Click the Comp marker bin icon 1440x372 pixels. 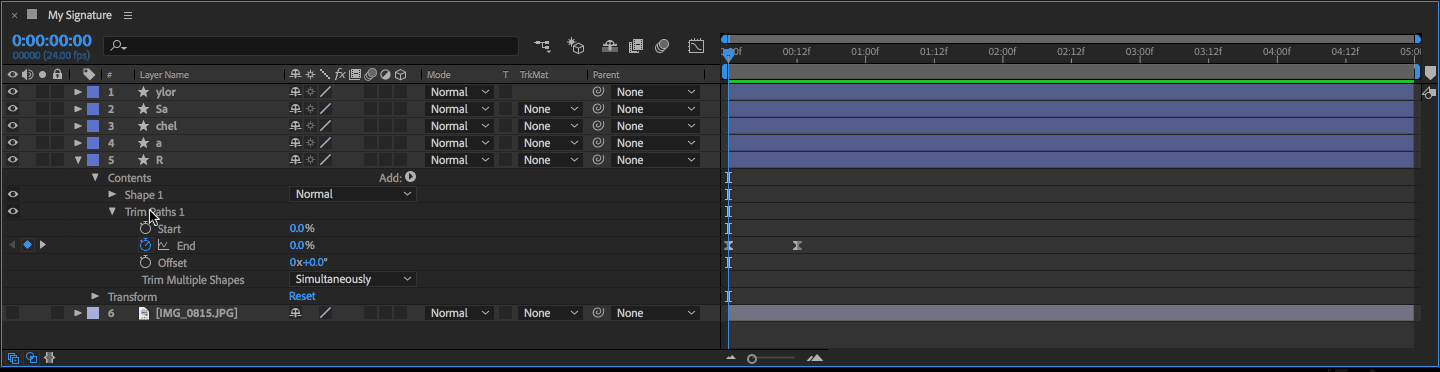(x=1430, y=73)
